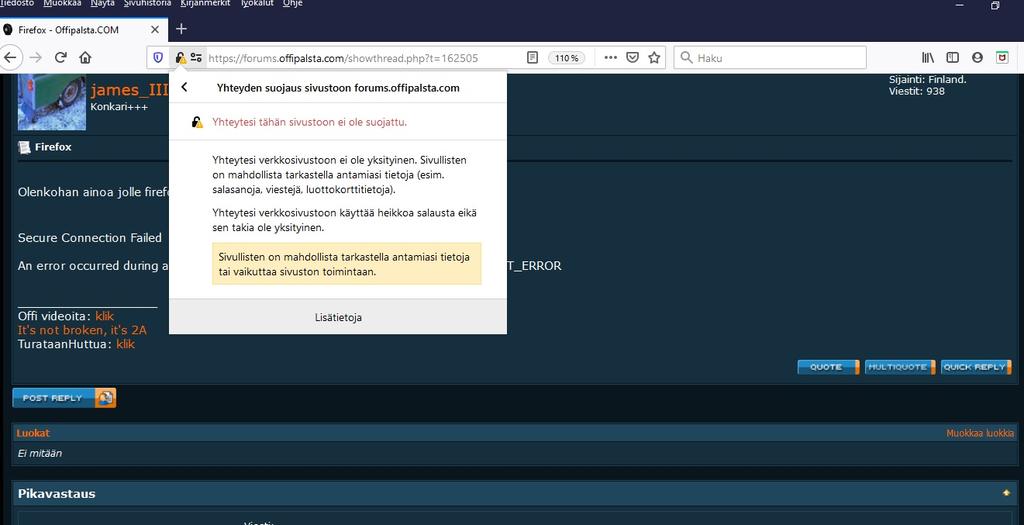Save the page to Pocket
Screen dimensions: 1024x525
pyautogui.click(x=632, y=57)
